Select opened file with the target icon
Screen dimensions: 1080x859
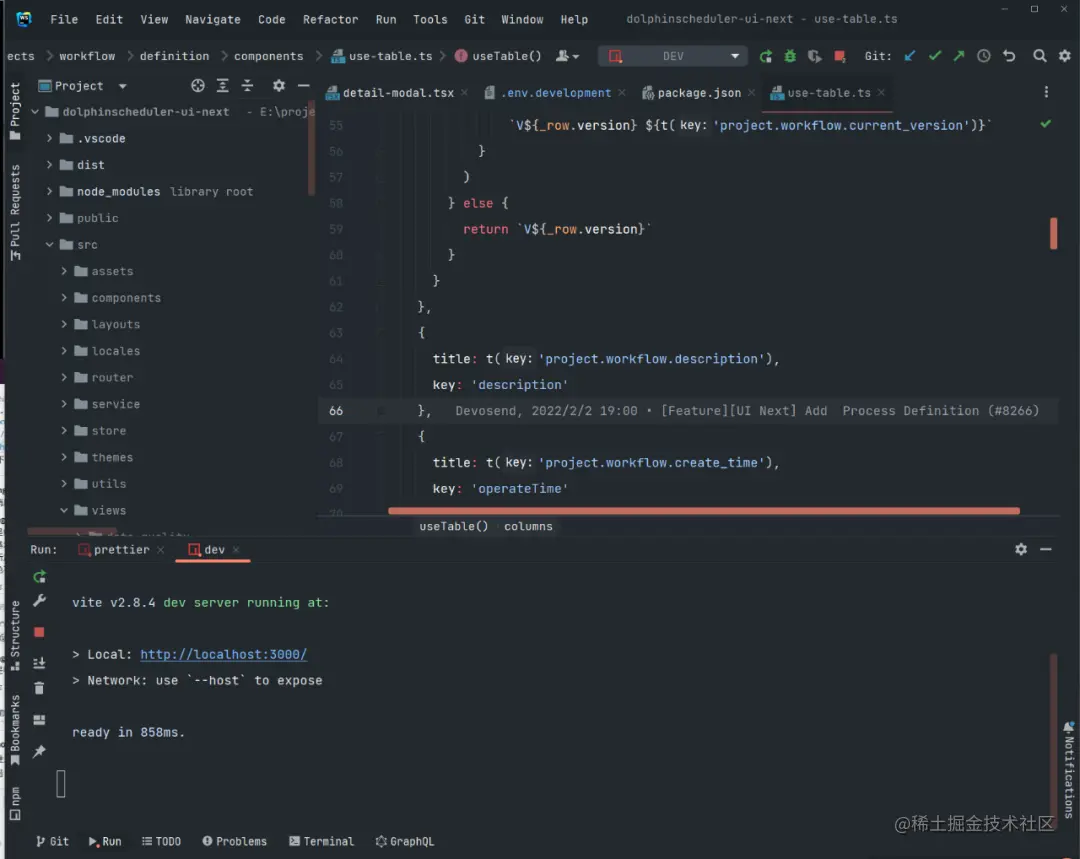[198, 85]
